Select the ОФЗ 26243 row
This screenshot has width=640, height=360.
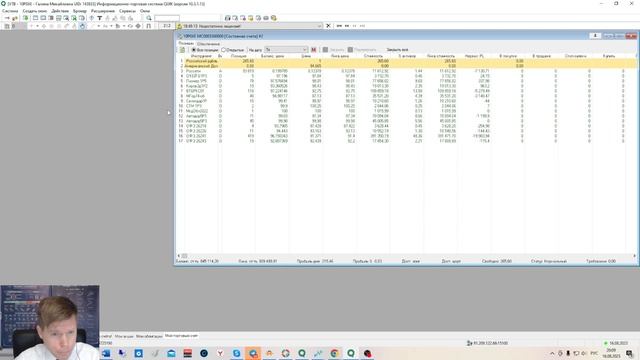406,141
